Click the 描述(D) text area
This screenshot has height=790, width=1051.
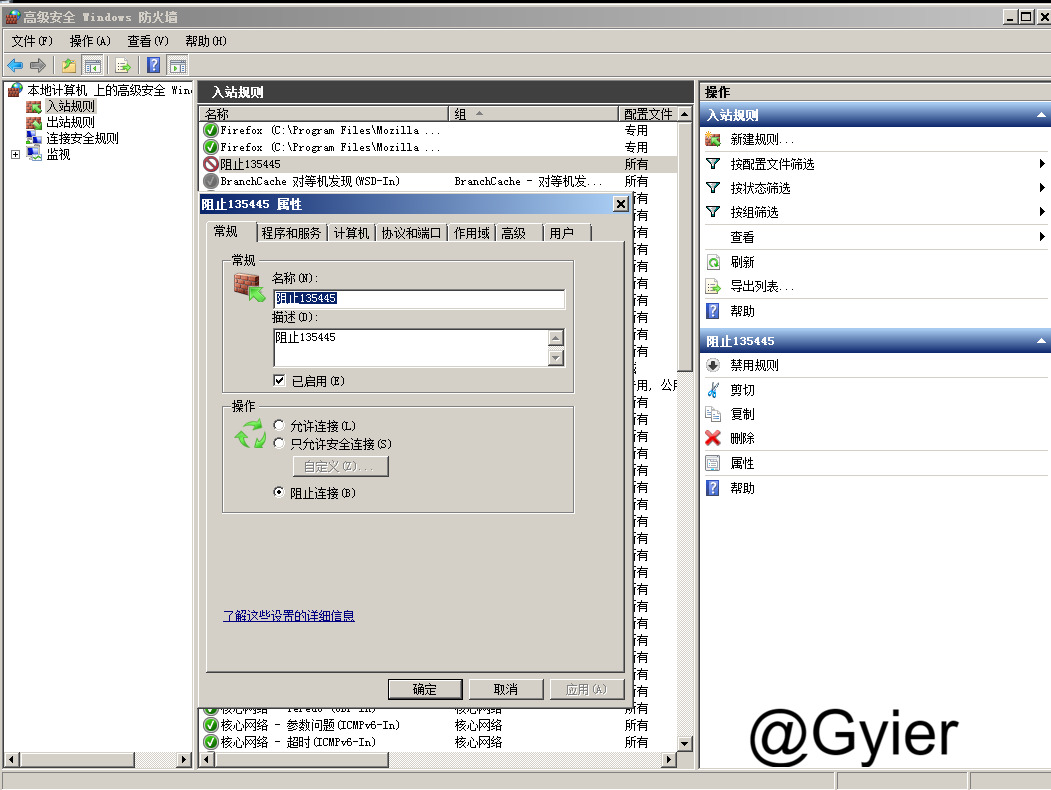[x=411, y=348]
